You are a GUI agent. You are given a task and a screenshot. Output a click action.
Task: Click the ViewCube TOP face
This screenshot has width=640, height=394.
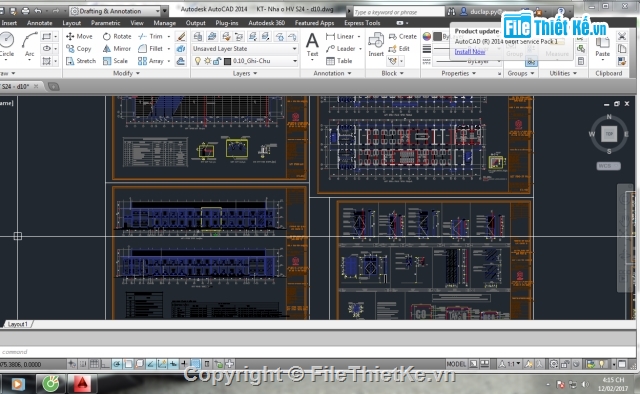pos(609,134)
